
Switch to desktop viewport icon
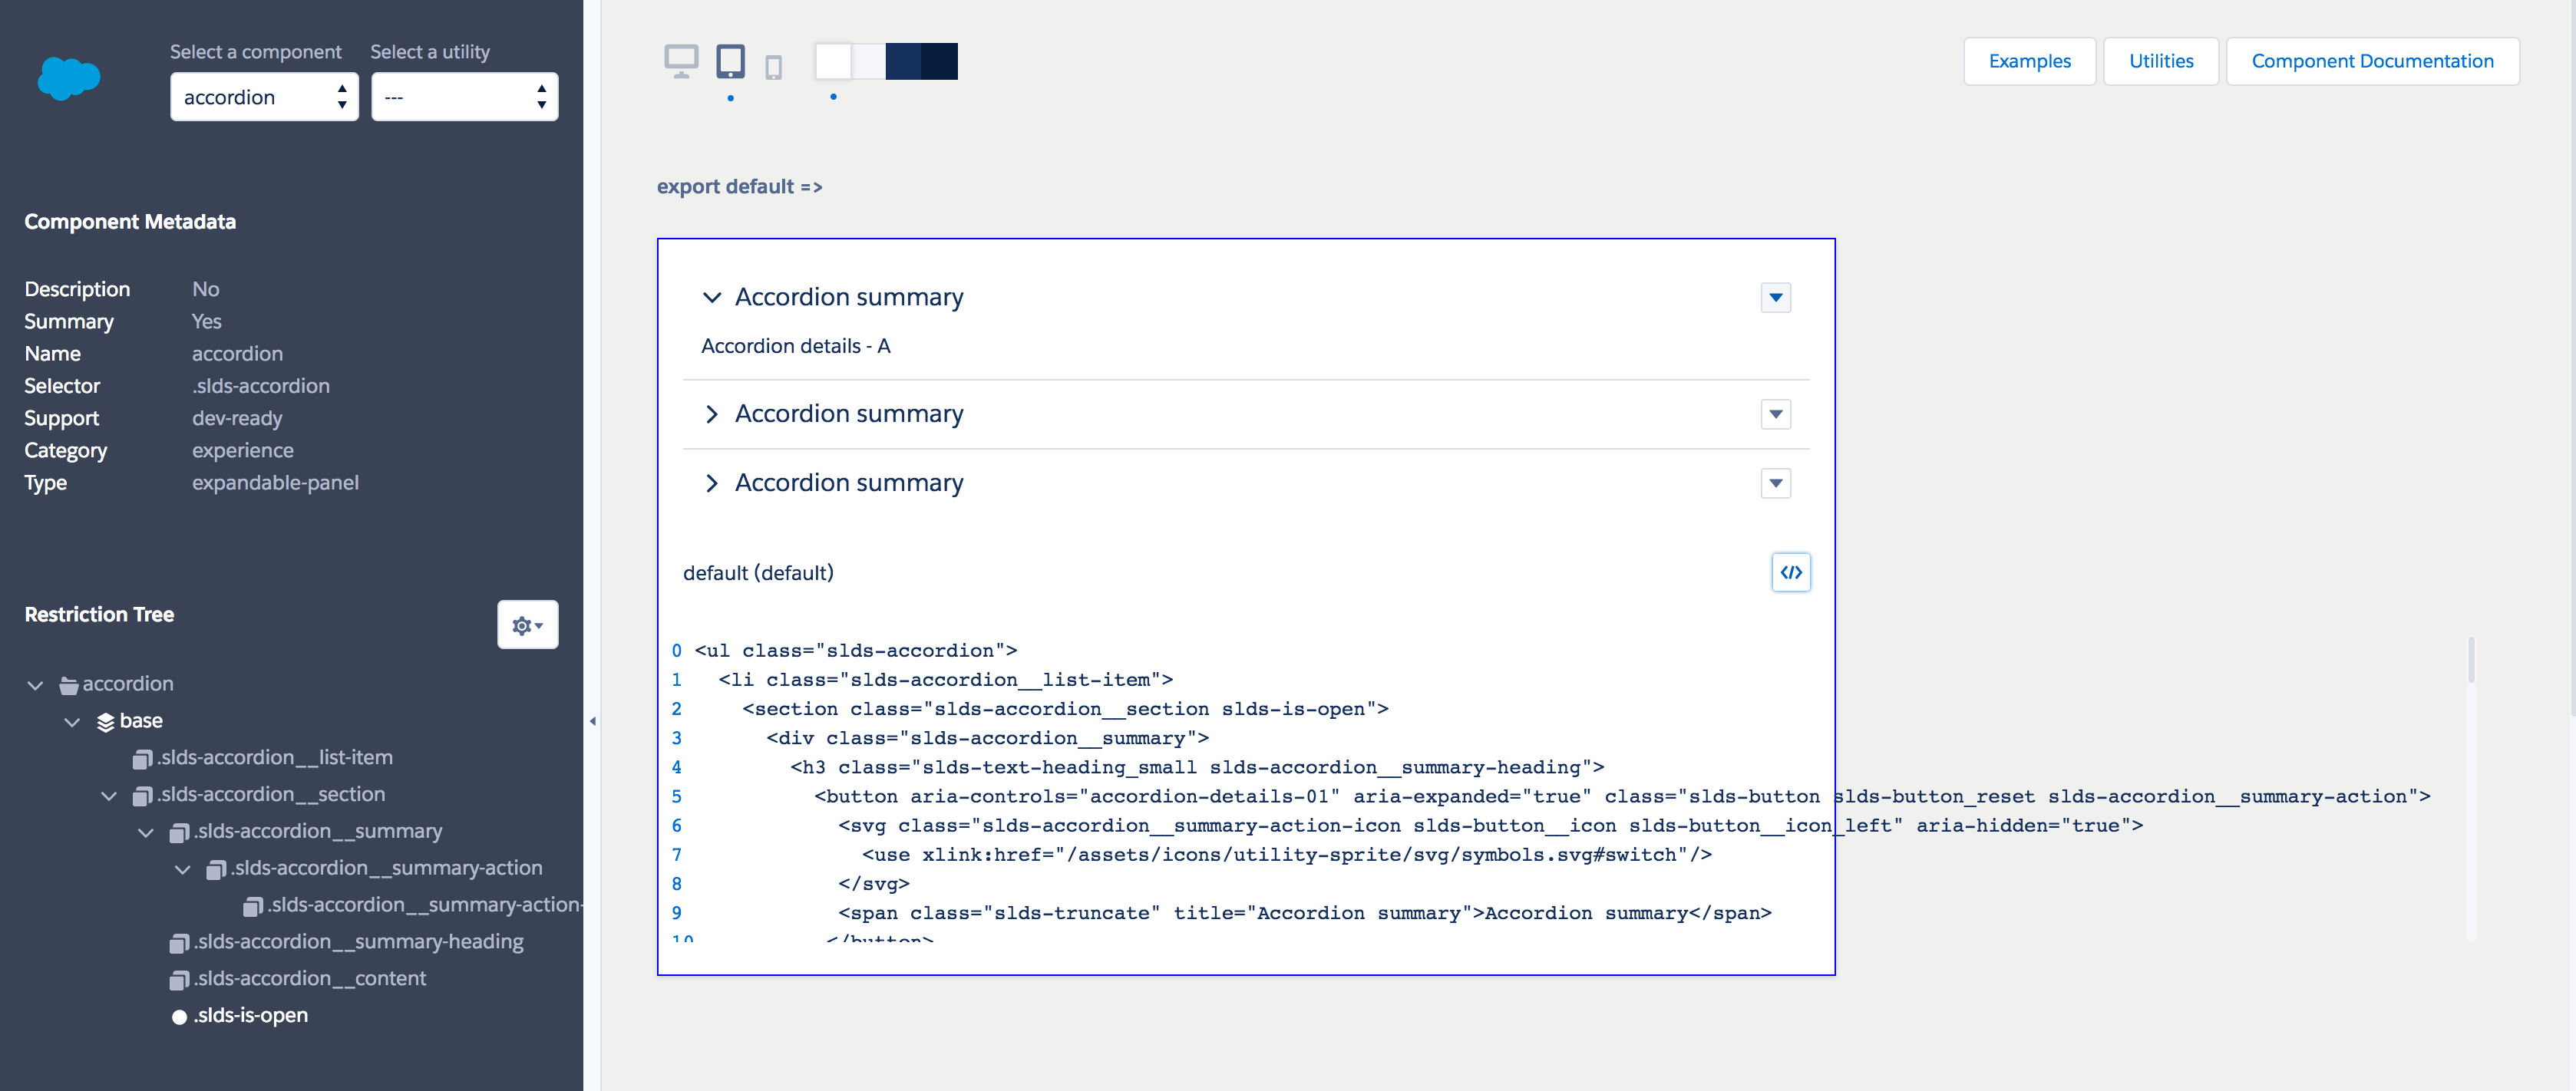[681, 62]
